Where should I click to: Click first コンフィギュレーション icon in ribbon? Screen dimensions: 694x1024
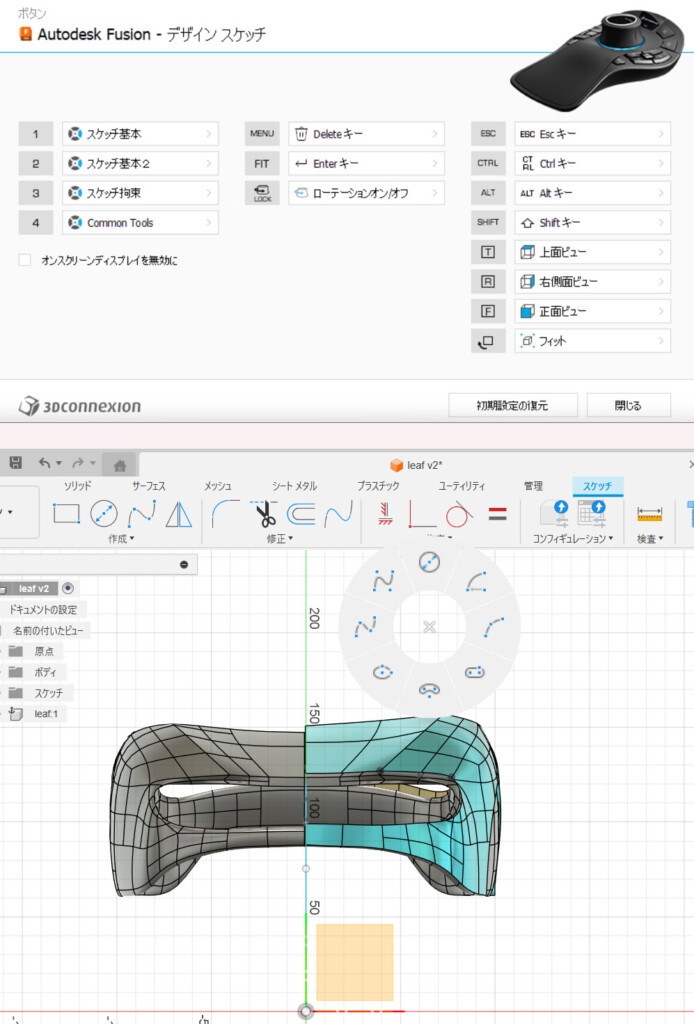[x=555, y=513]
